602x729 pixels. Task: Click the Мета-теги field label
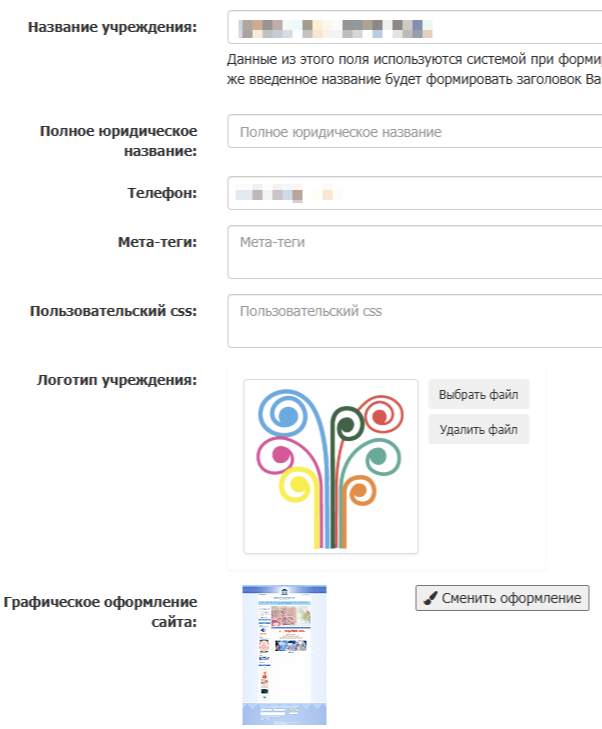click(157, 241)
